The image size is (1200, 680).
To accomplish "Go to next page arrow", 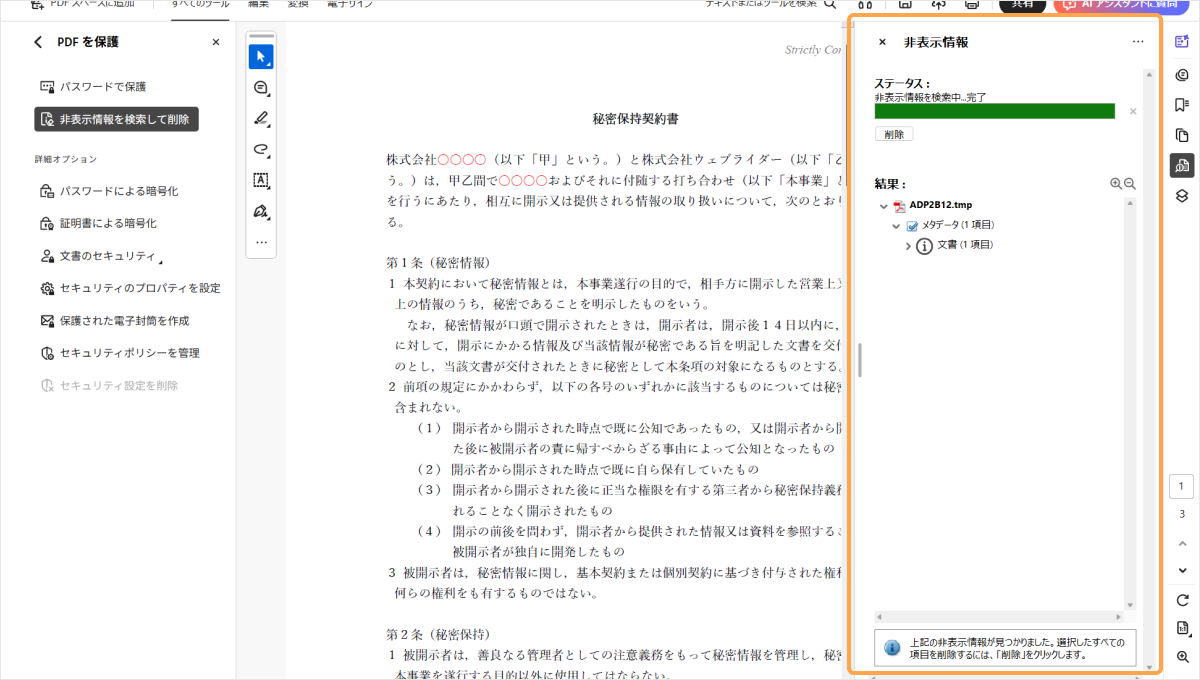I will pyautogui.click(x=1182, y=570).
